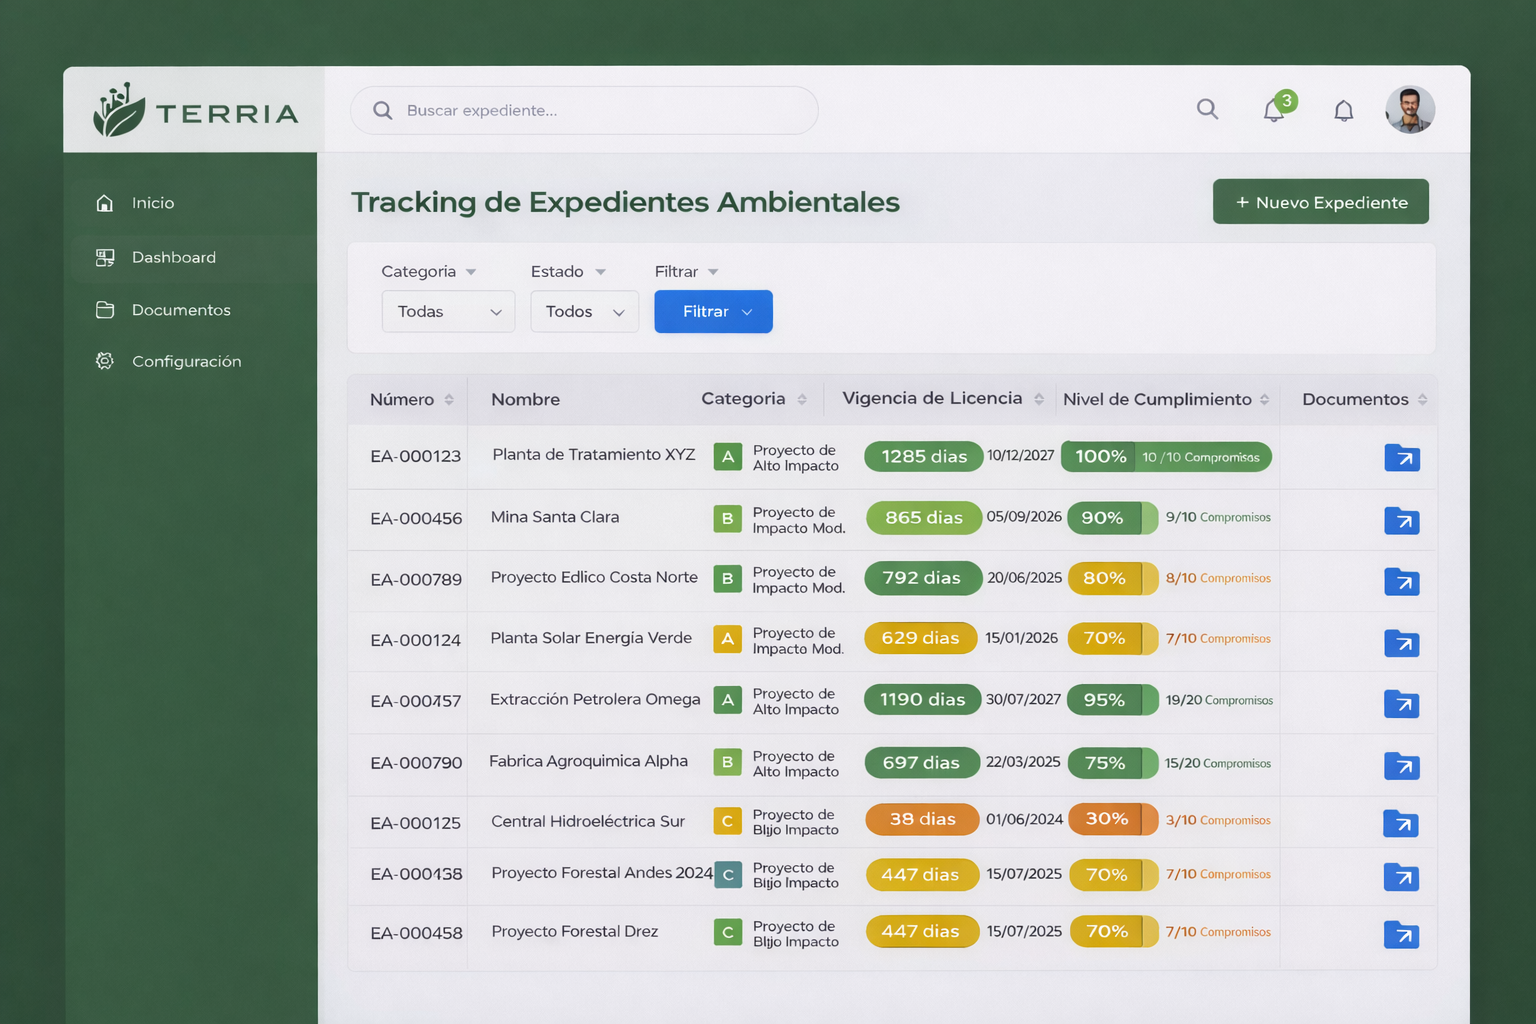Screen dimensions: 1536x1024
Task: Open the Dashboard panel icon
Action: point(105,257)
